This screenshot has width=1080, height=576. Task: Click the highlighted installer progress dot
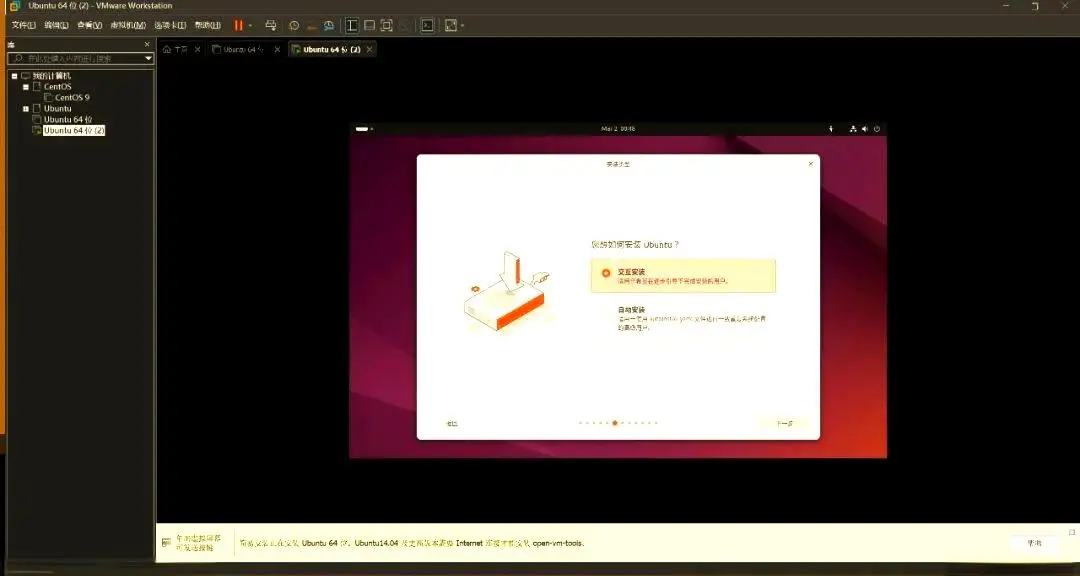[x=614, y=423]
